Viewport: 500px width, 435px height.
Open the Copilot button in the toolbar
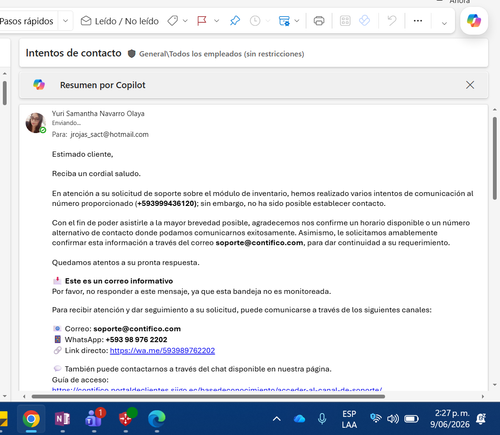click(x=474, y=21)
